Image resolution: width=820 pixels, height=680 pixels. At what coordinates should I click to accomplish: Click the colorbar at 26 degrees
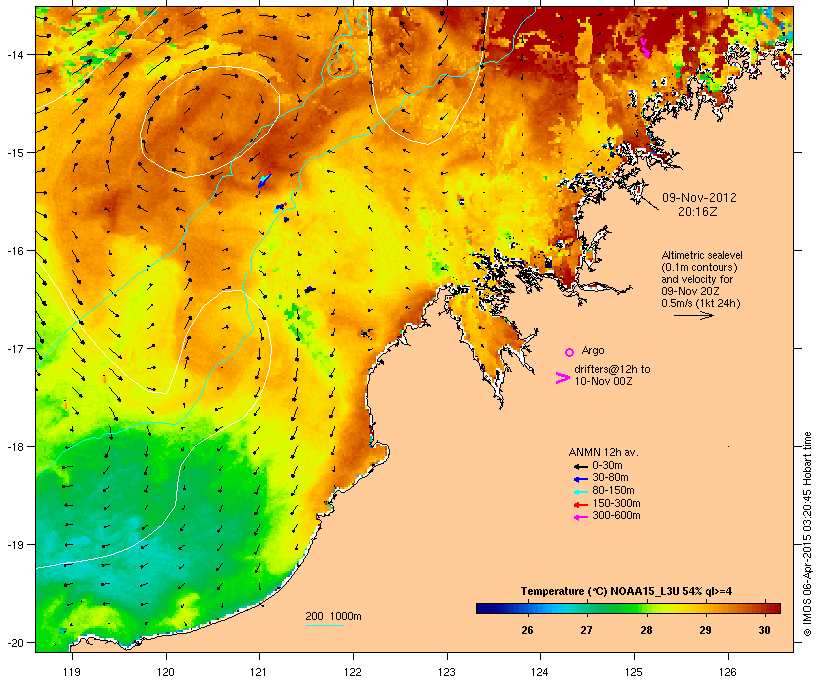coord(527,608)
